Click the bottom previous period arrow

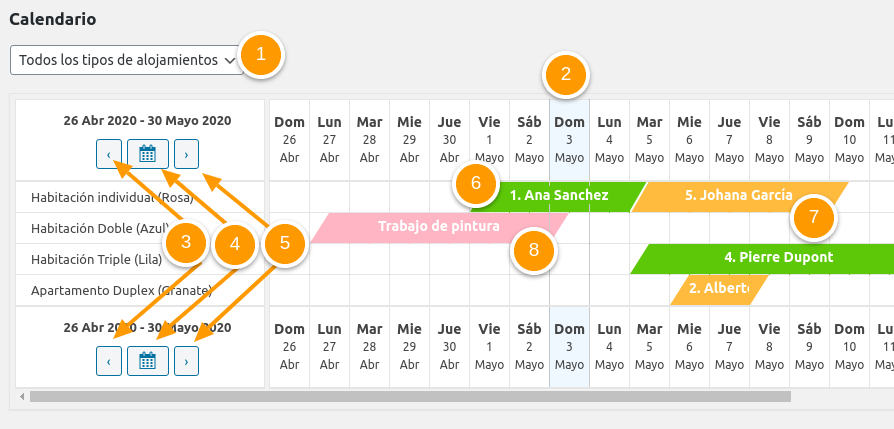[x=108, y=360]
